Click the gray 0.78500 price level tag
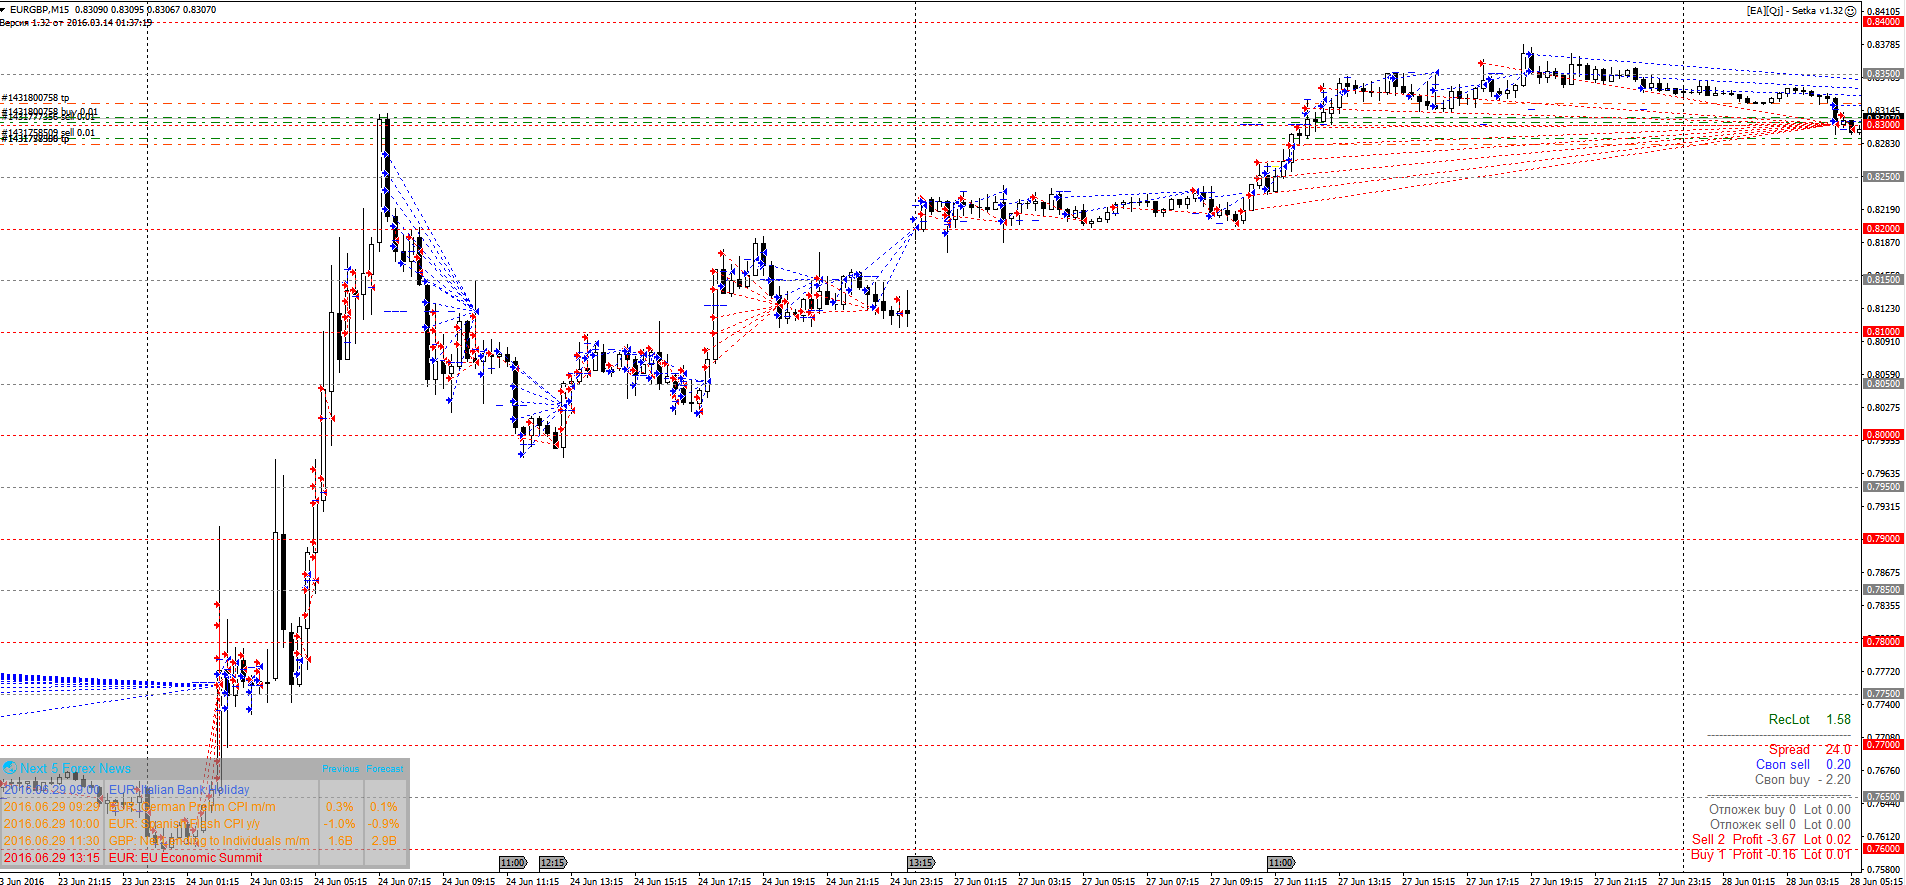 (1883, 590)
